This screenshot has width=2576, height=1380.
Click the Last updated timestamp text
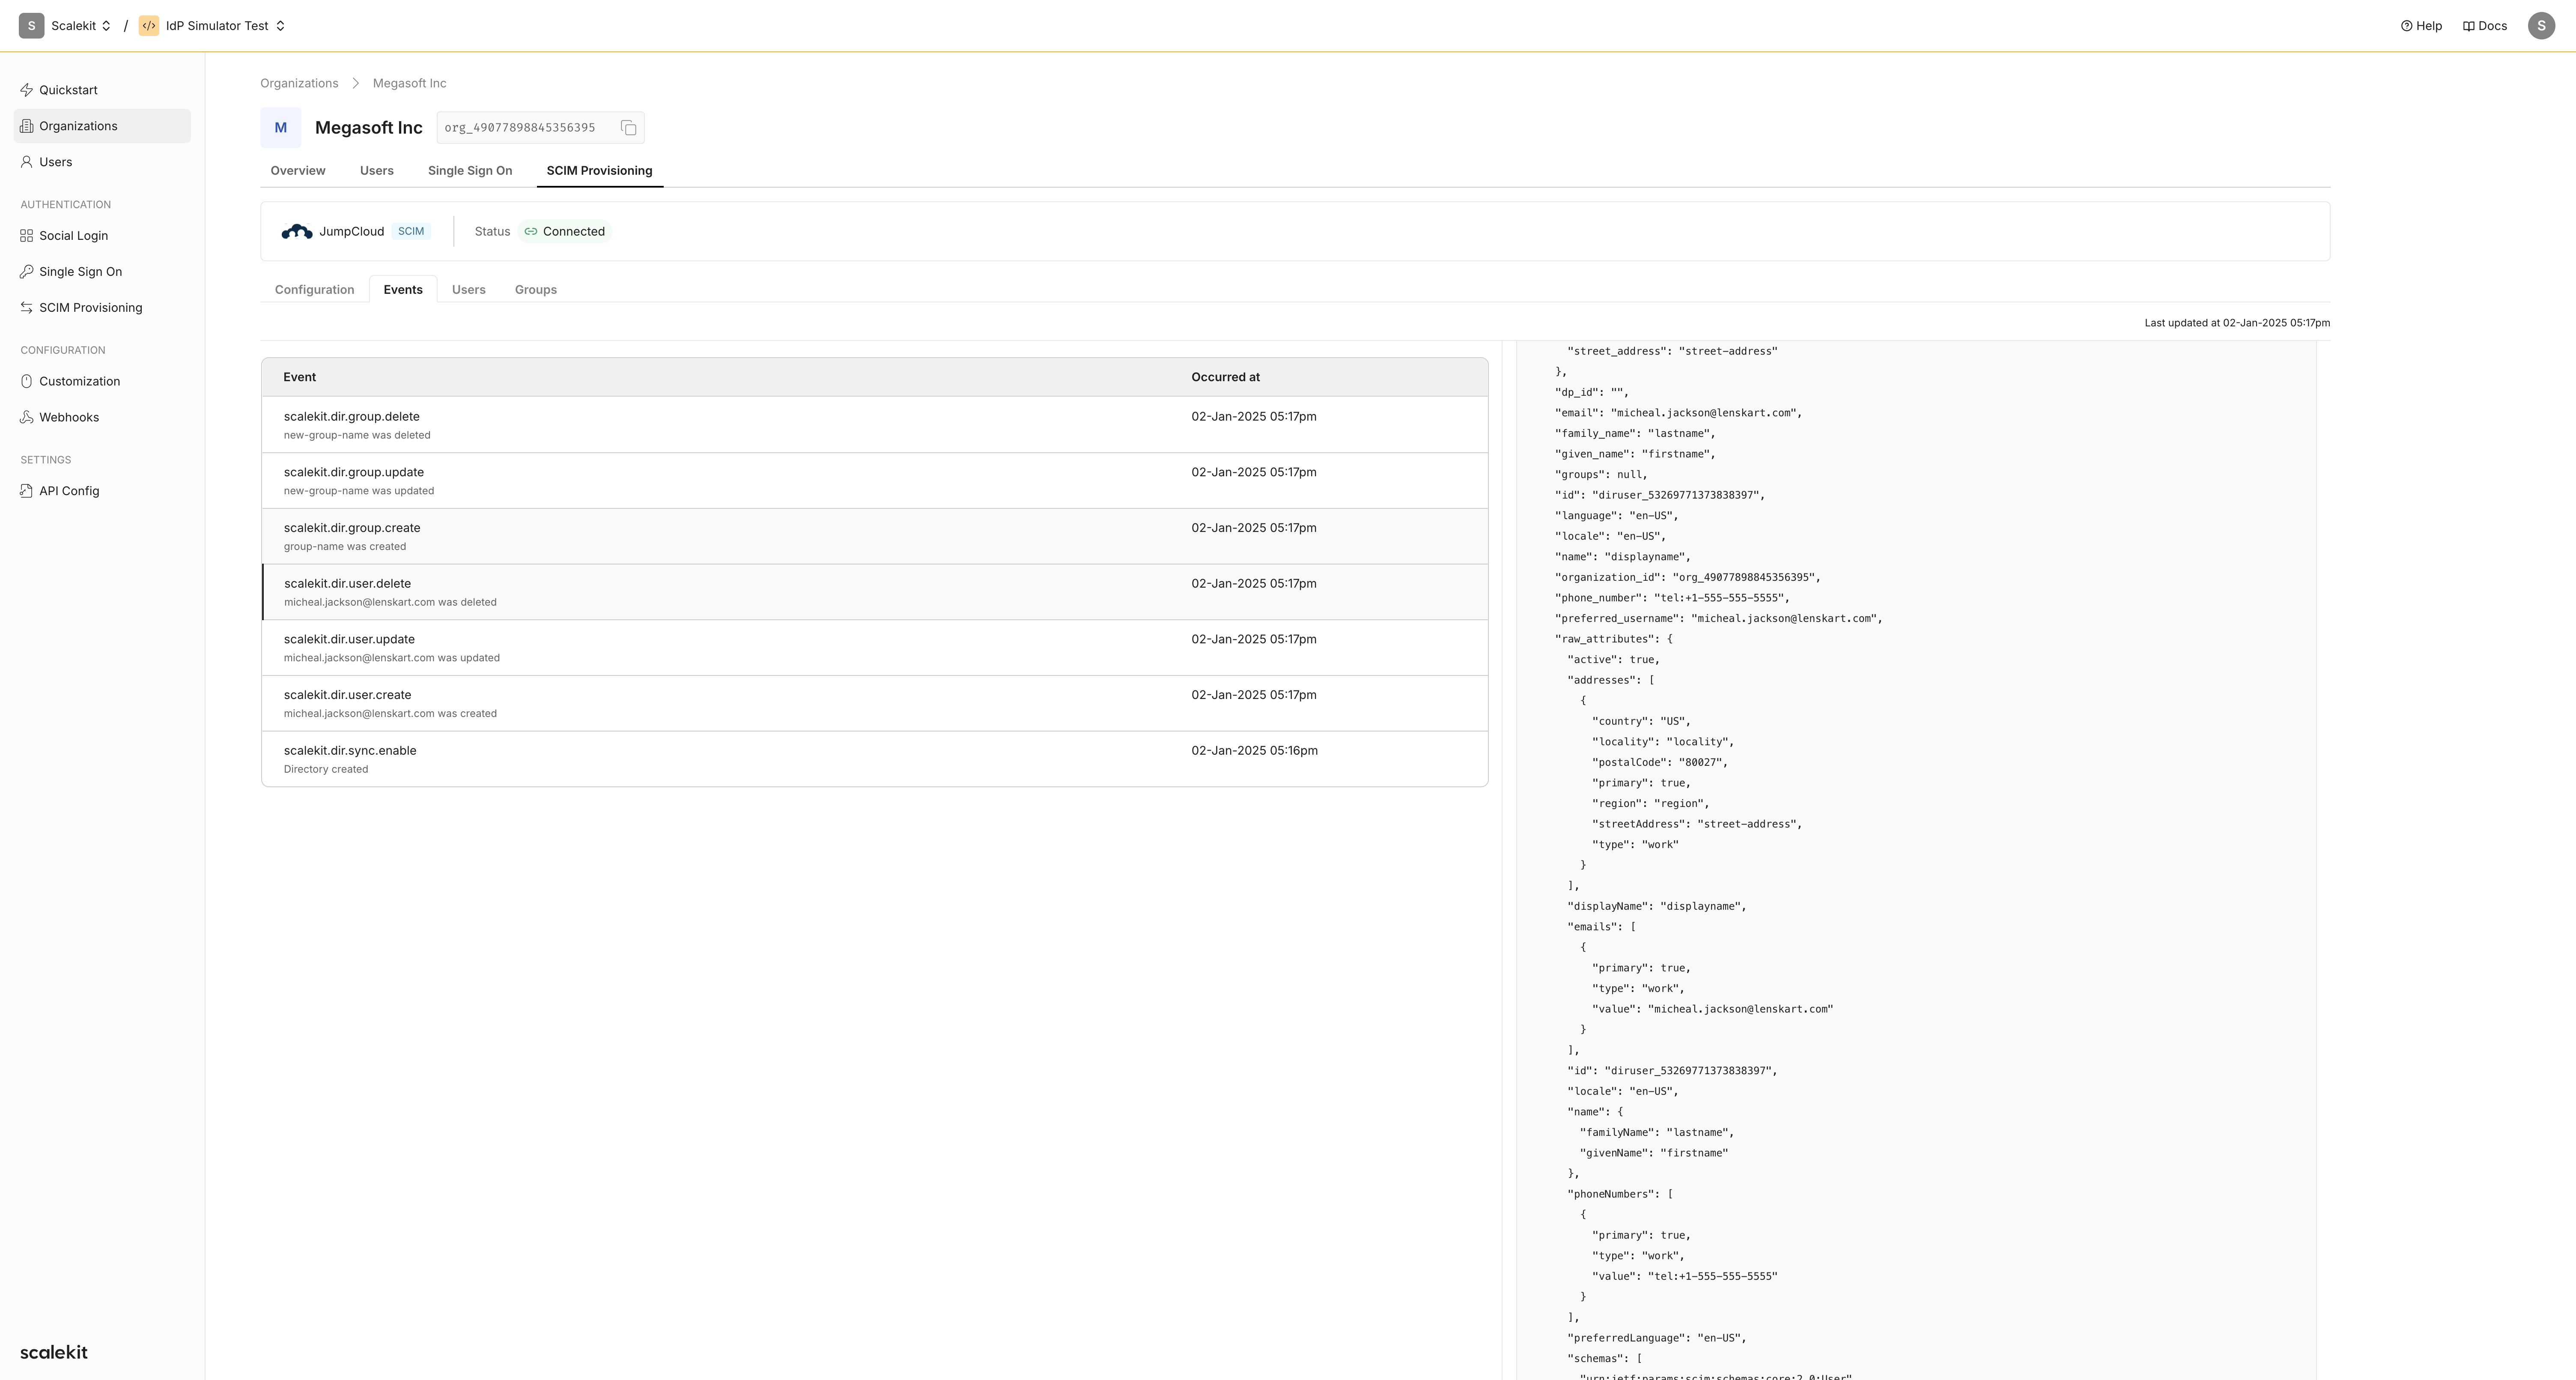click(x=2237, y=323)
